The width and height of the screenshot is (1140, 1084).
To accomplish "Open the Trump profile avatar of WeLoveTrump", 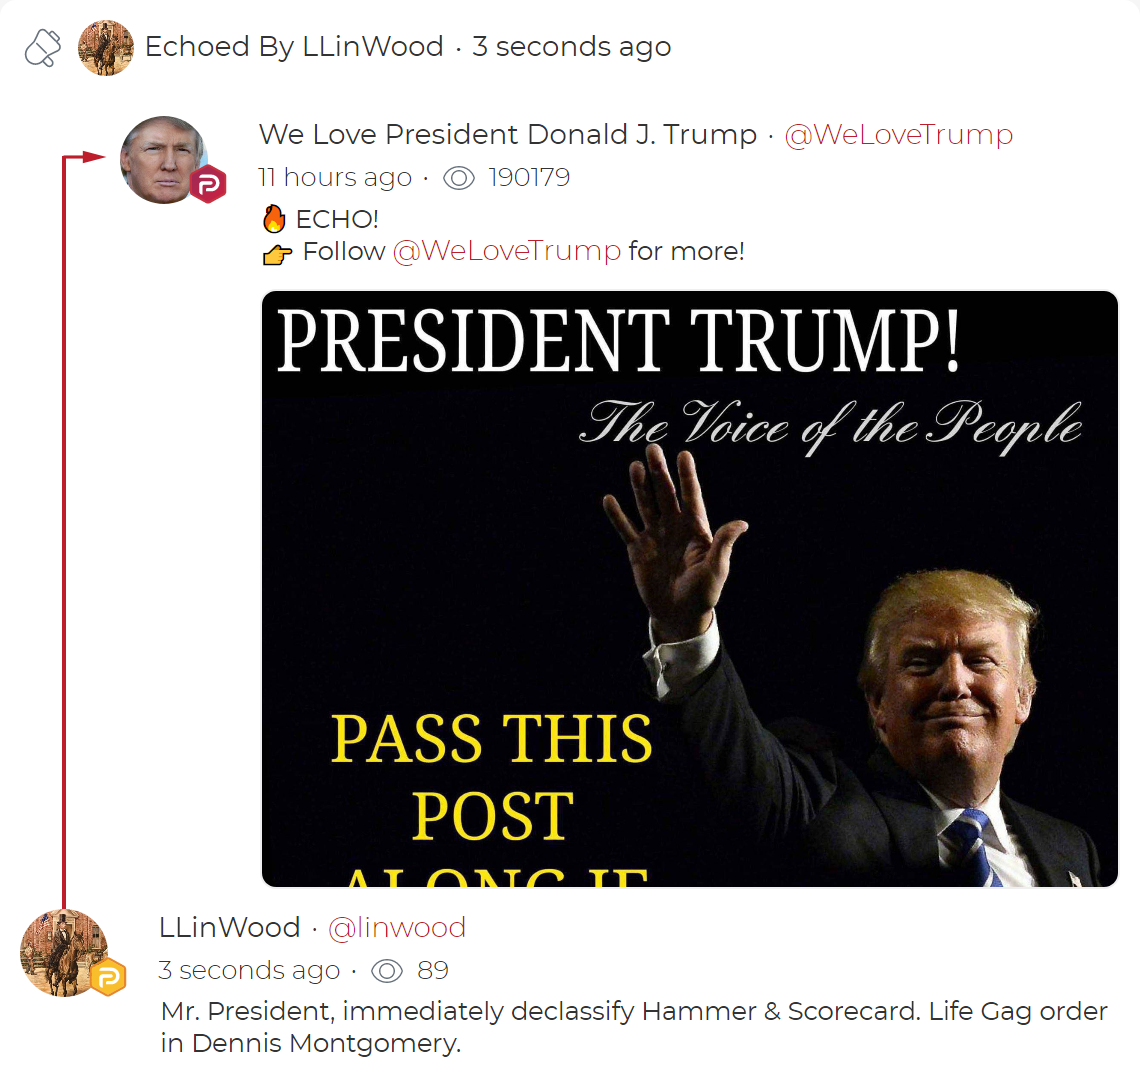I will click(164, 160).
